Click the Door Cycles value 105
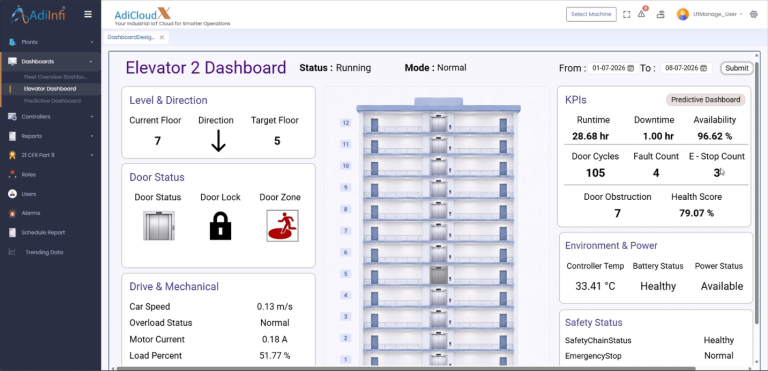This screenshot has height=371, width=768. point(596,173)
